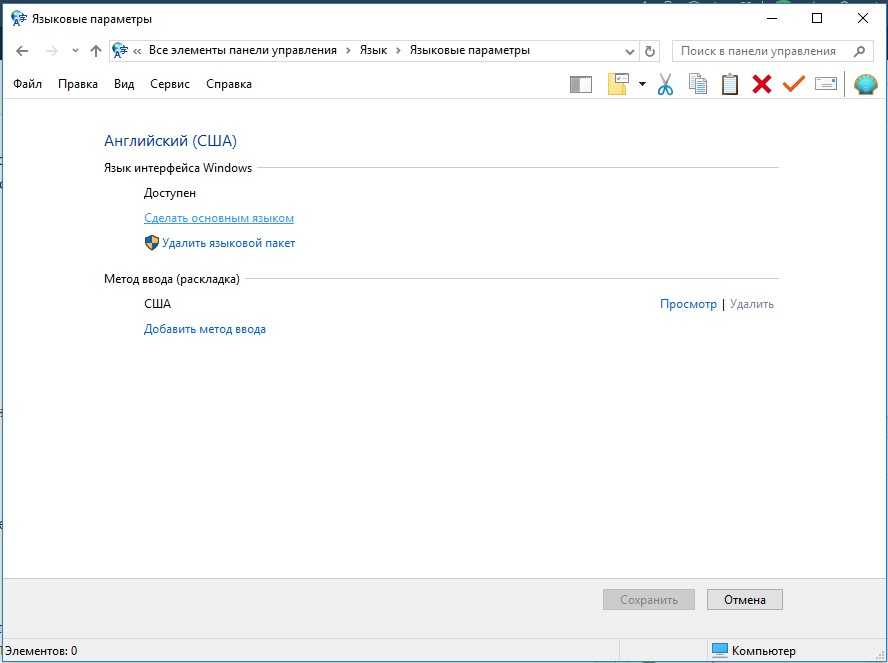Click Добавить метод ввода link
The width and height of the screenshot is (888, 663).
(x=205, y=329)
